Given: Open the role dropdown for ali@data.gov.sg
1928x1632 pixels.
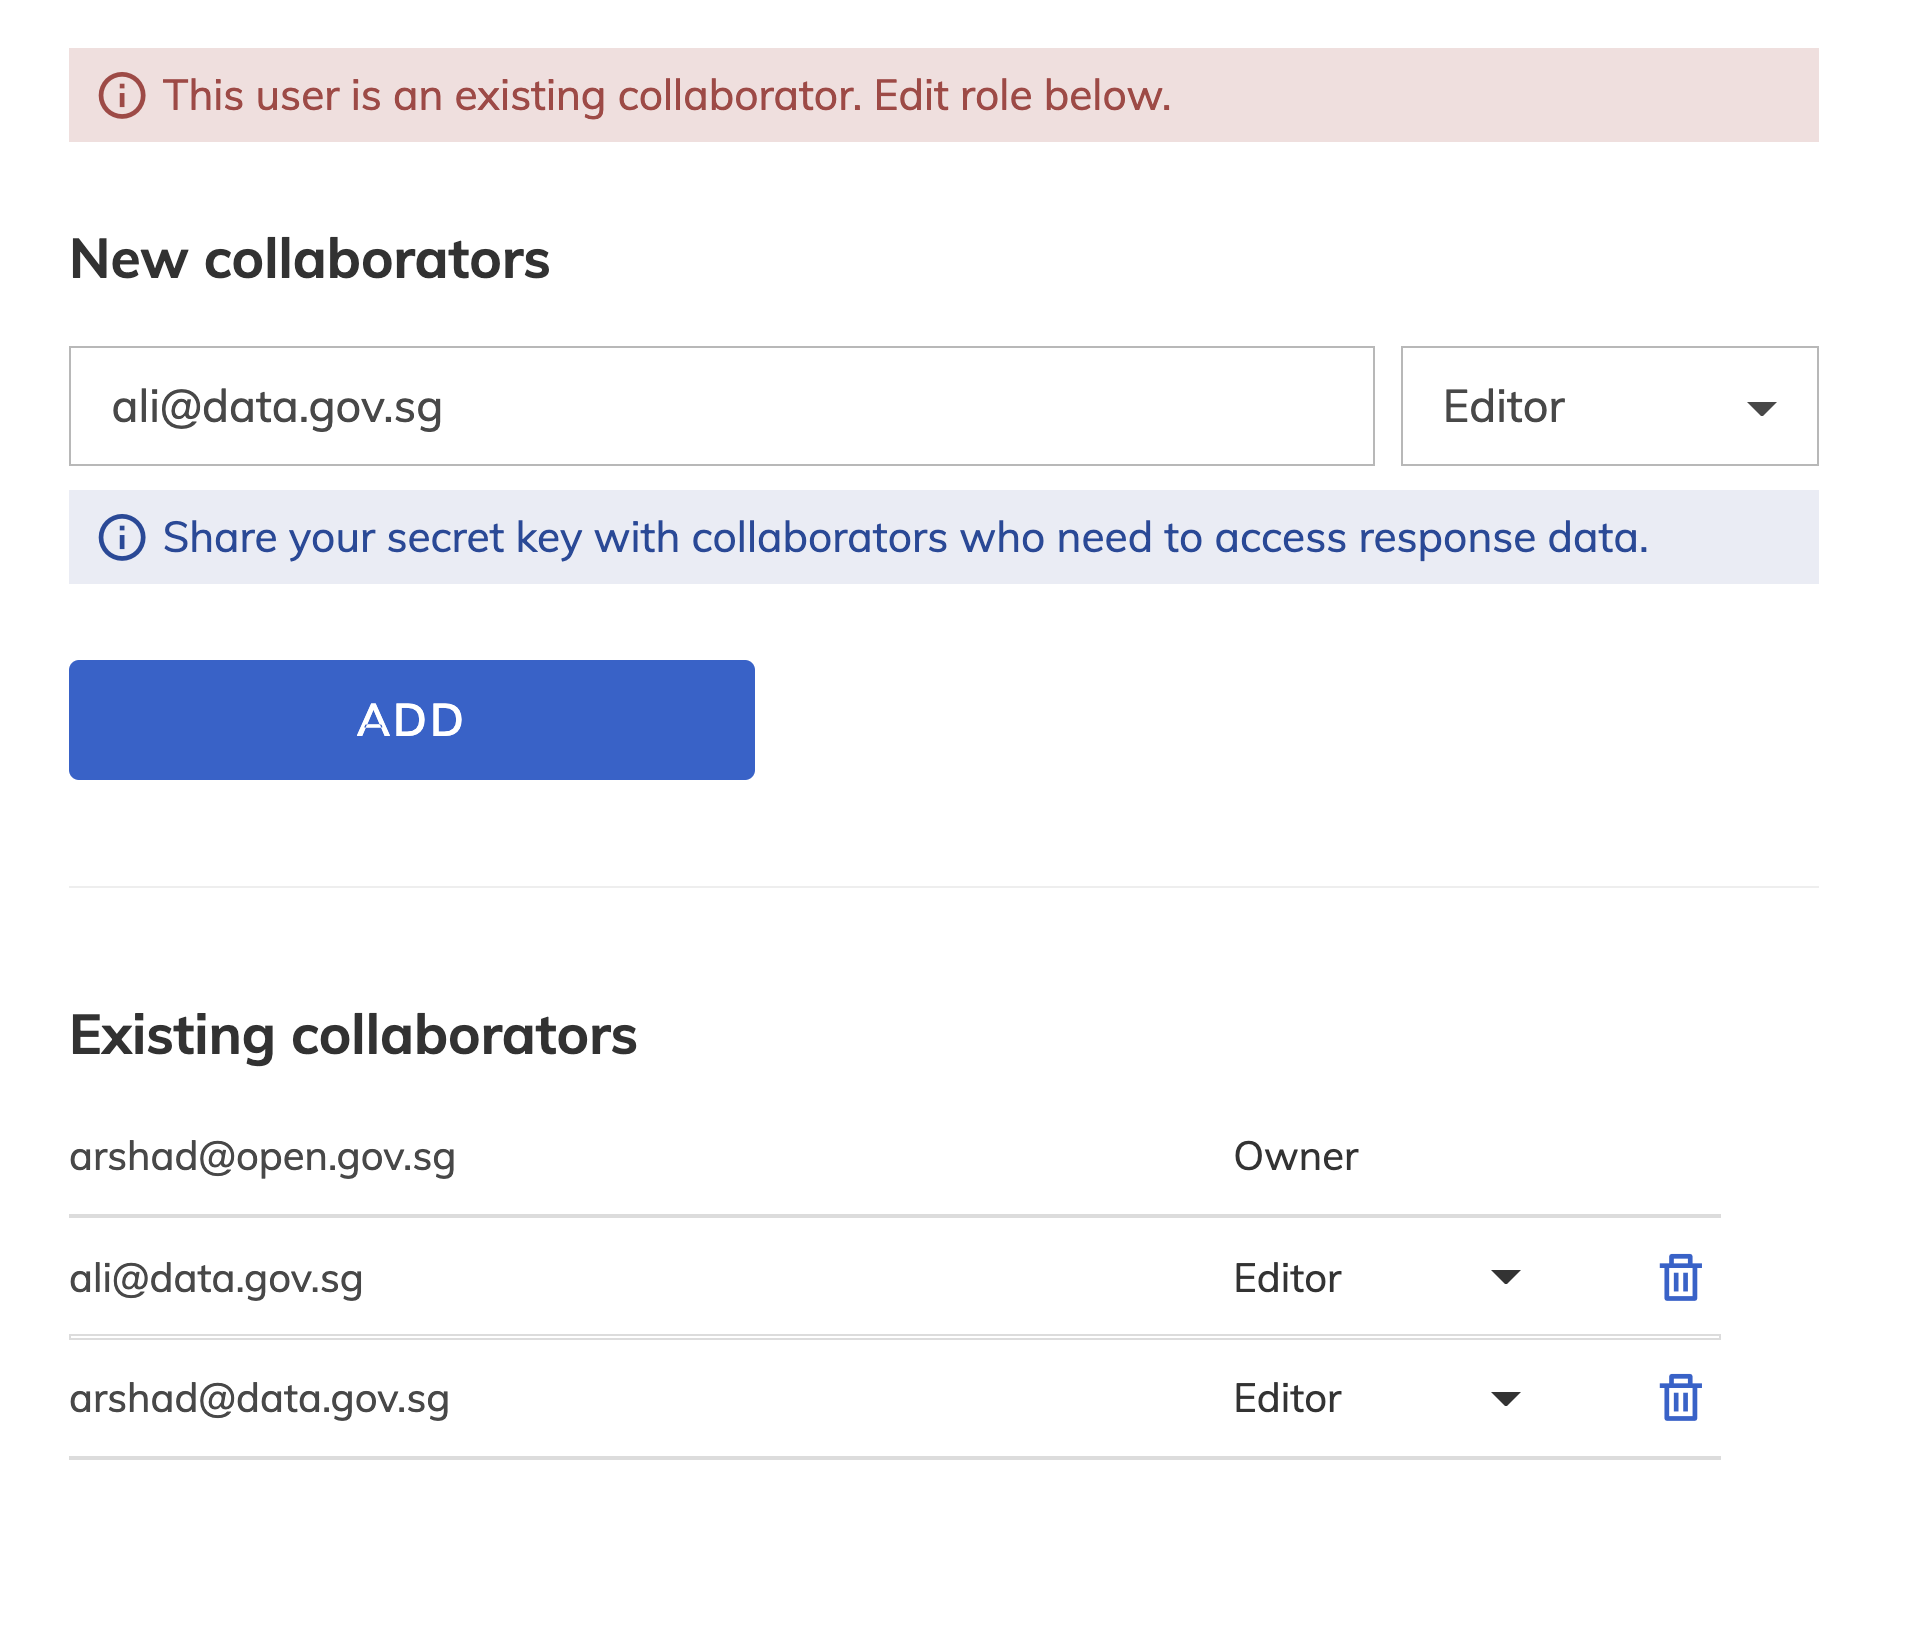Looking at the screenshot, I should coord(1380,1277).
